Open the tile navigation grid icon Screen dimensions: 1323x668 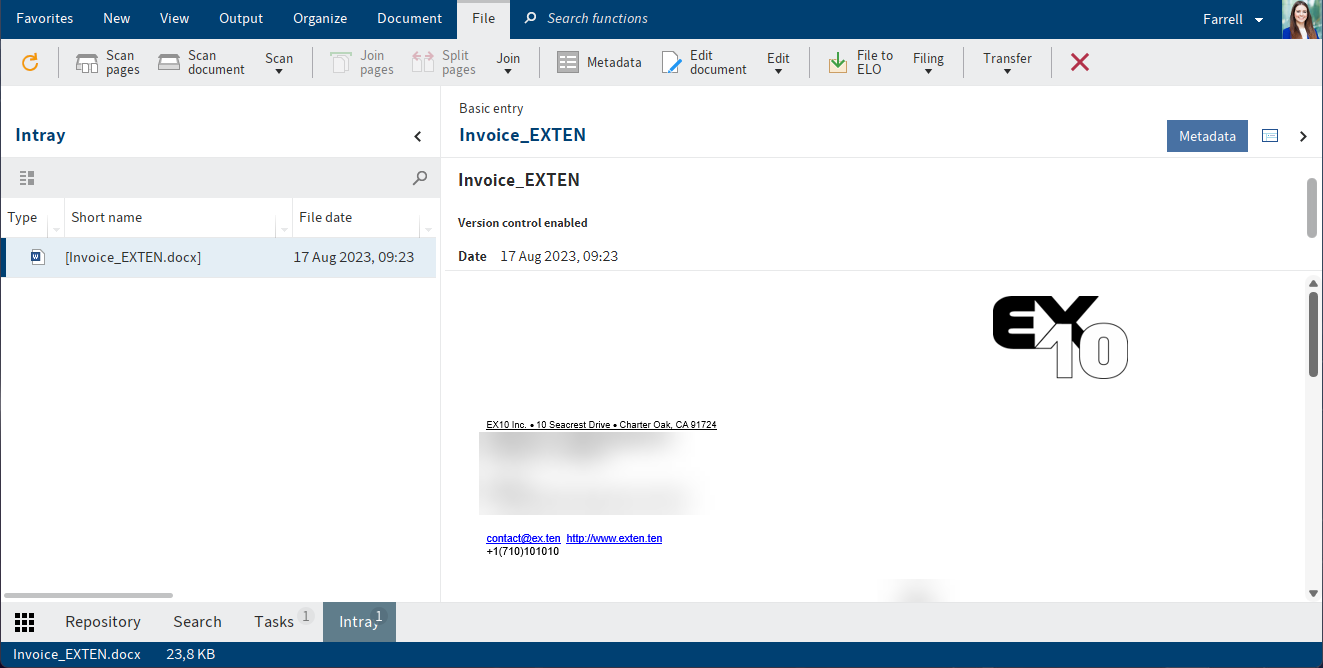tap(25, 622)
